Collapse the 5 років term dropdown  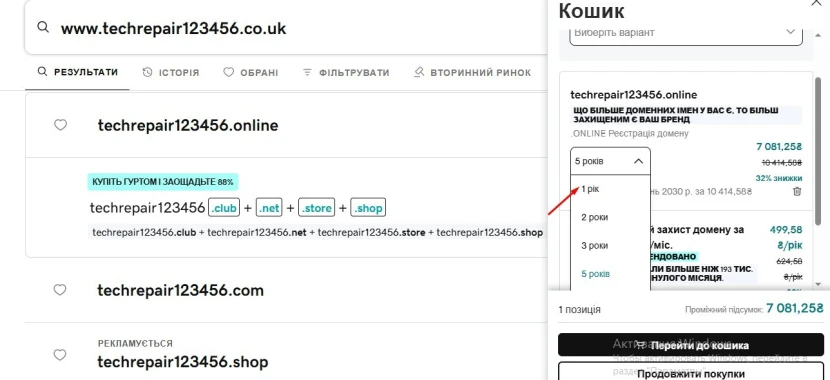[x=610, y=161]
